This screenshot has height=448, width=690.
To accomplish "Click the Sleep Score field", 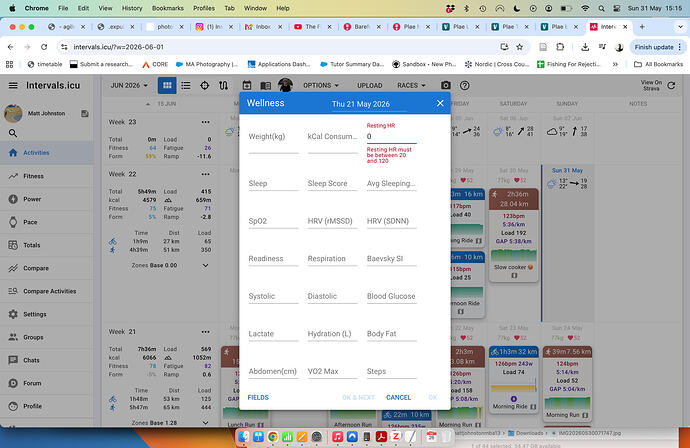I will tap(333, 184).
